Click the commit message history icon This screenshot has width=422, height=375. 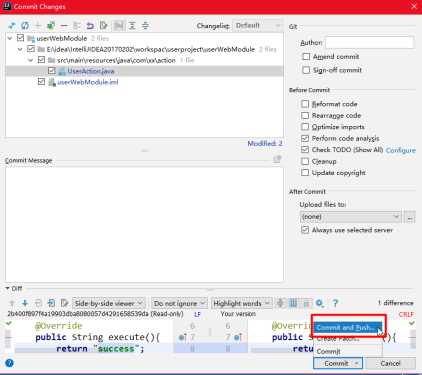coord(277,159)
